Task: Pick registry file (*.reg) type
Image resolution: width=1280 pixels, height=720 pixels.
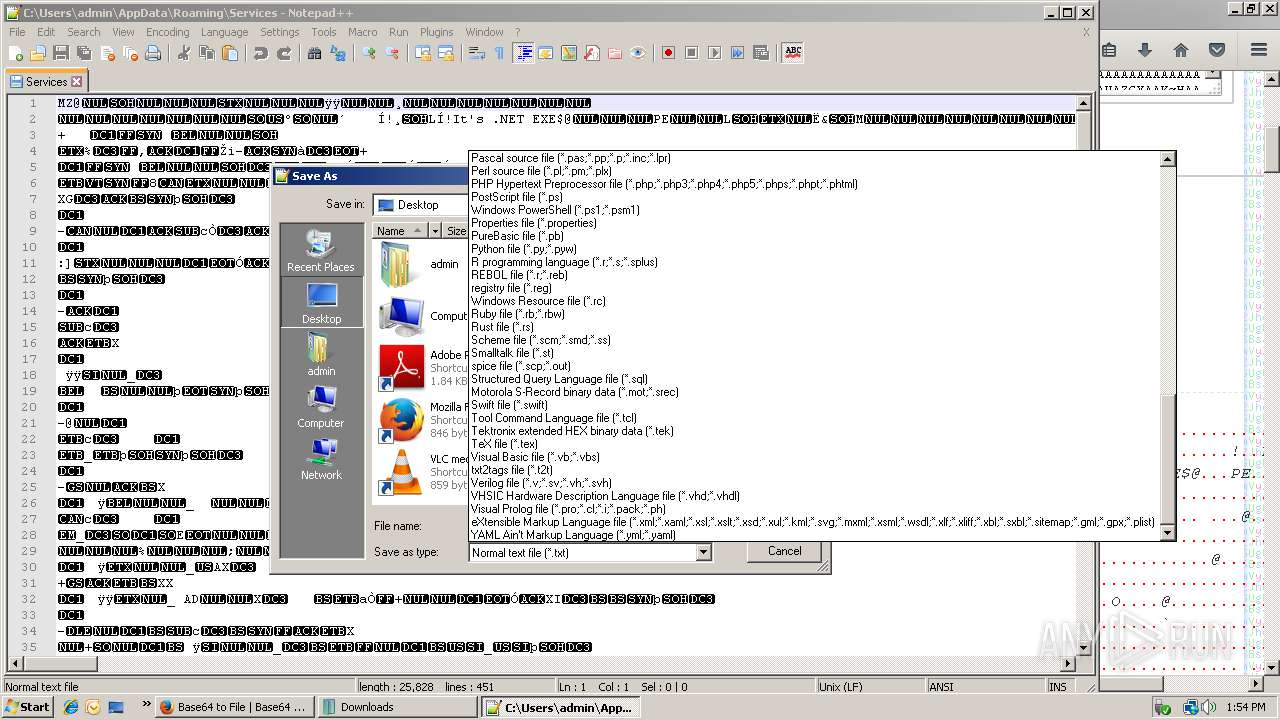Action: point(511,288)
